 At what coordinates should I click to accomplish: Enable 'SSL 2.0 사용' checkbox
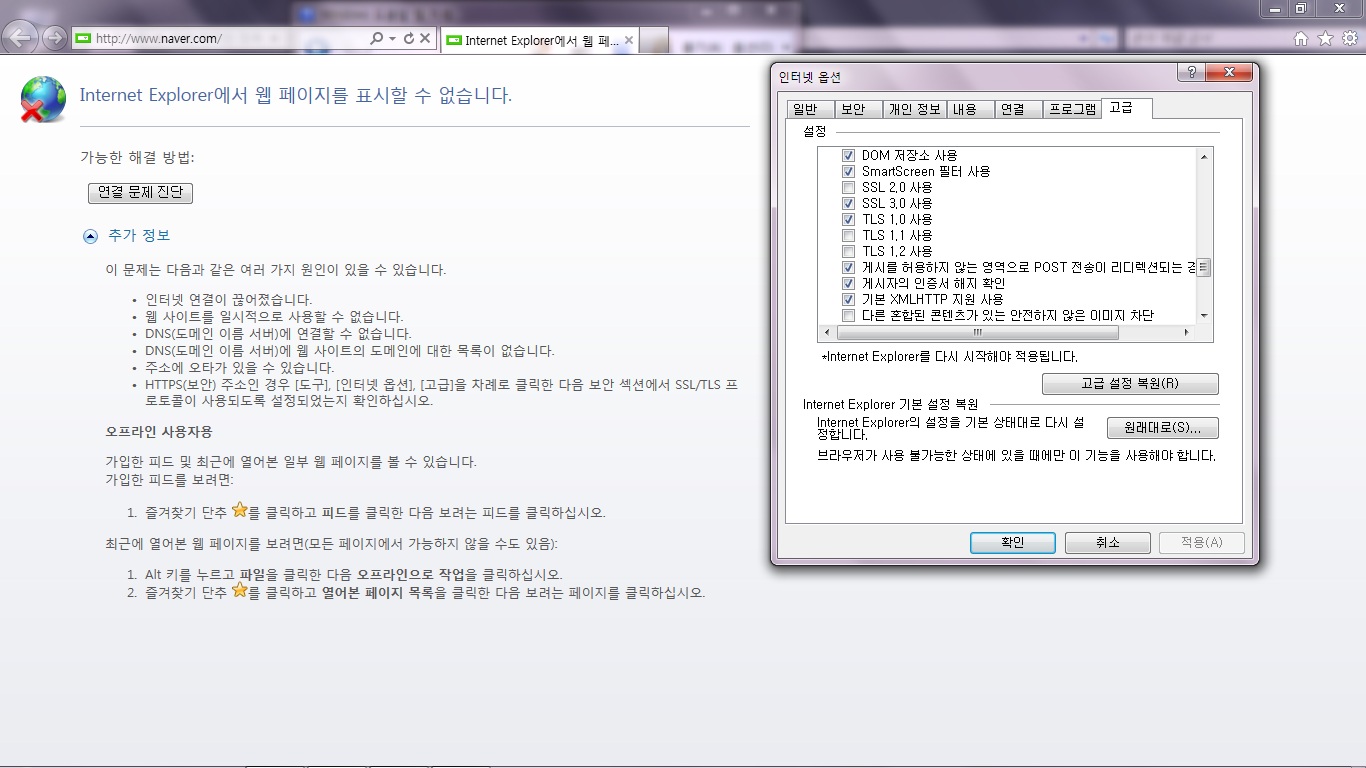point(849,188)
